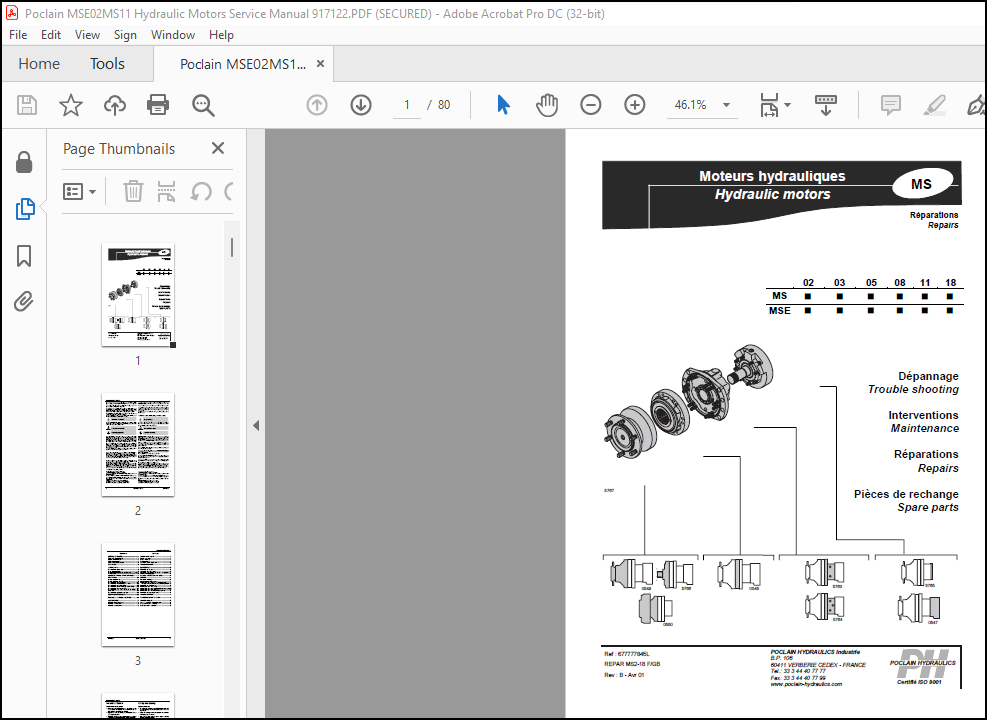Click the current page number field

(x=407, y=105)
